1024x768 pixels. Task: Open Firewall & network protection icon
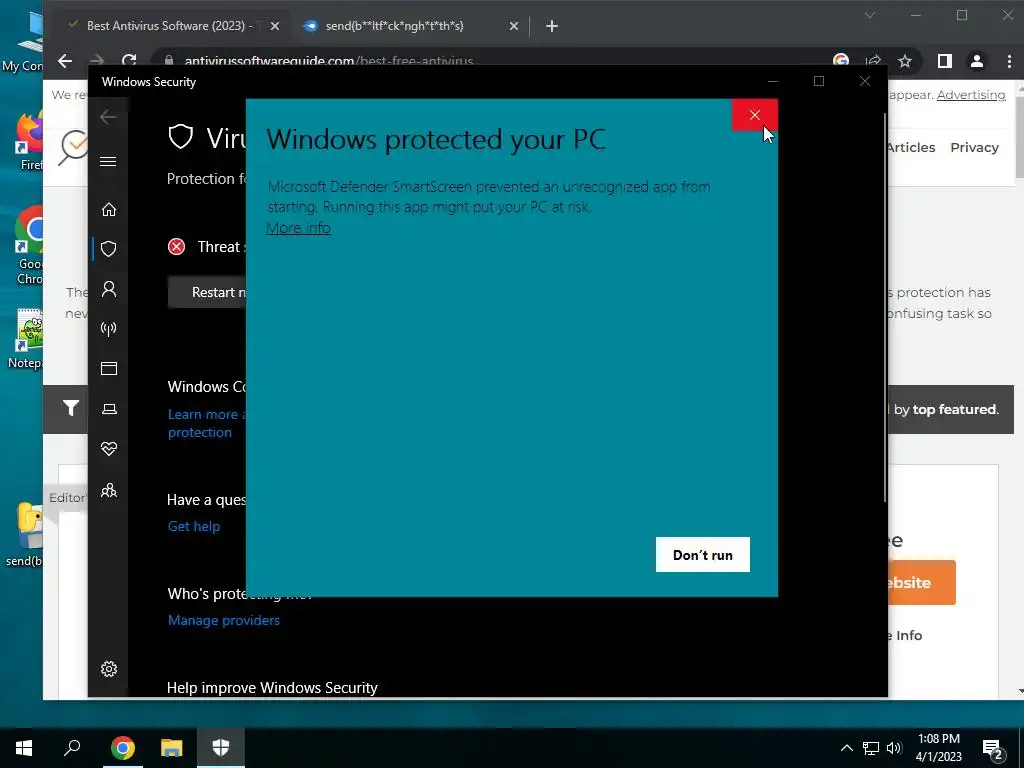[x=108, y=328]
